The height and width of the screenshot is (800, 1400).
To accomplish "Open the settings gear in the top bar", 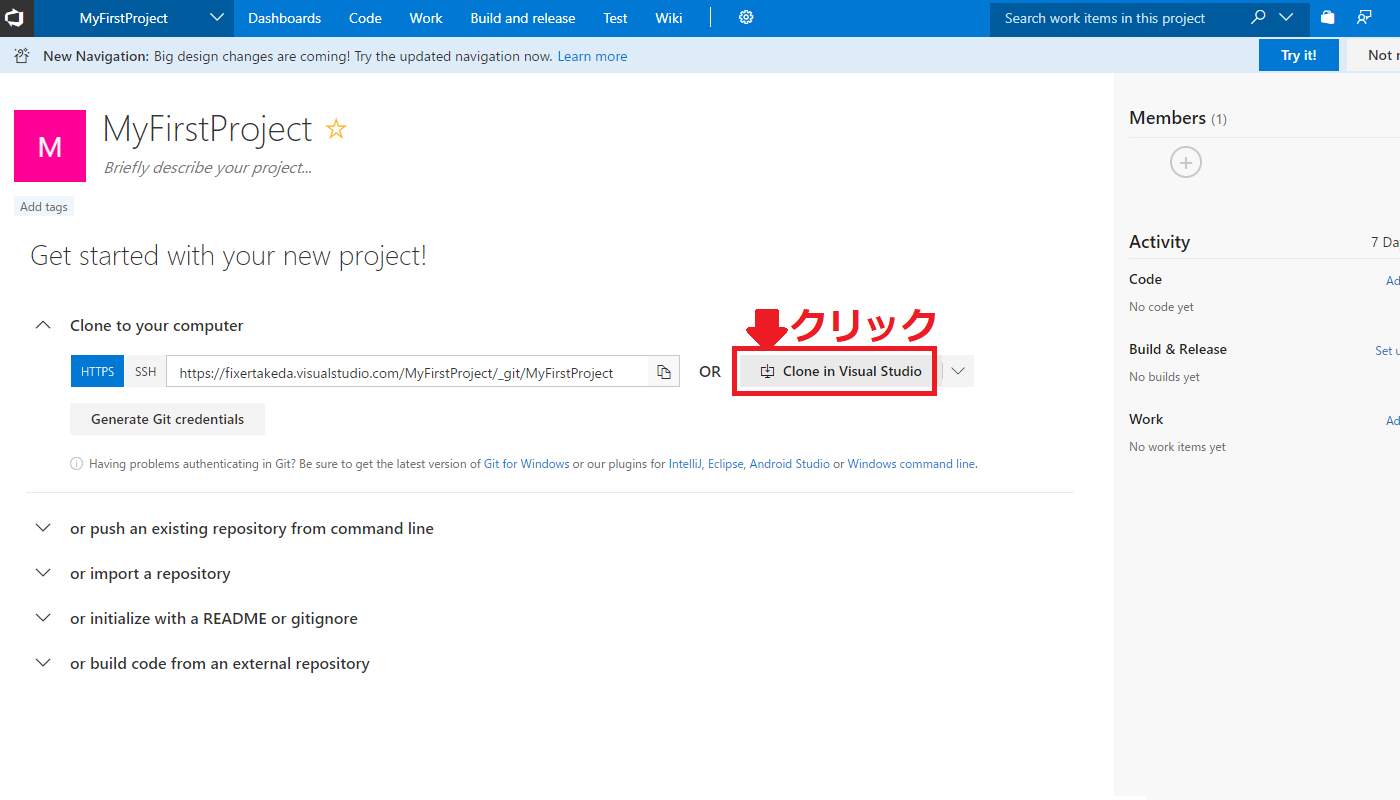I will 746,18.
